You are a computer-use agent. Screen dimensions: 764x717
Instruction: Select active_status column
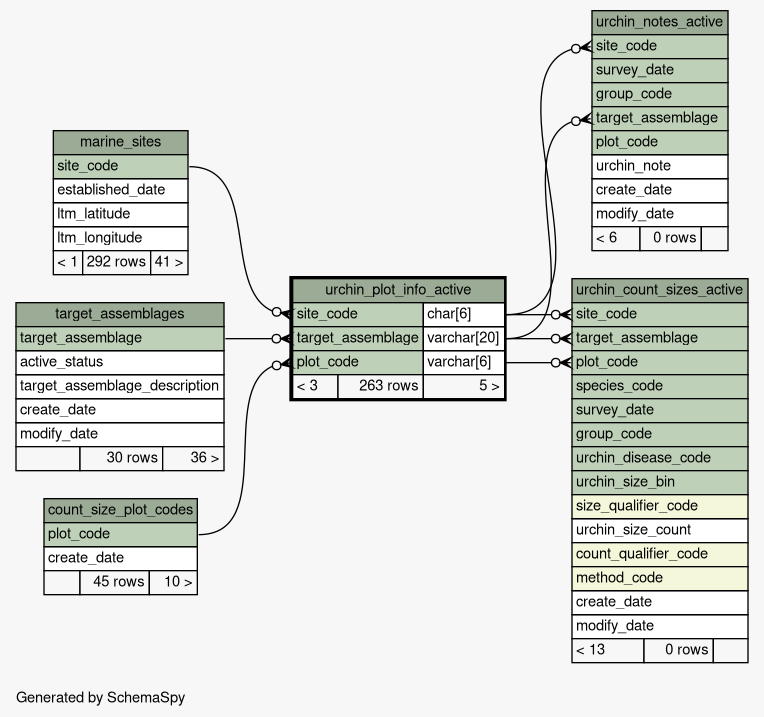tap(120, 362)
